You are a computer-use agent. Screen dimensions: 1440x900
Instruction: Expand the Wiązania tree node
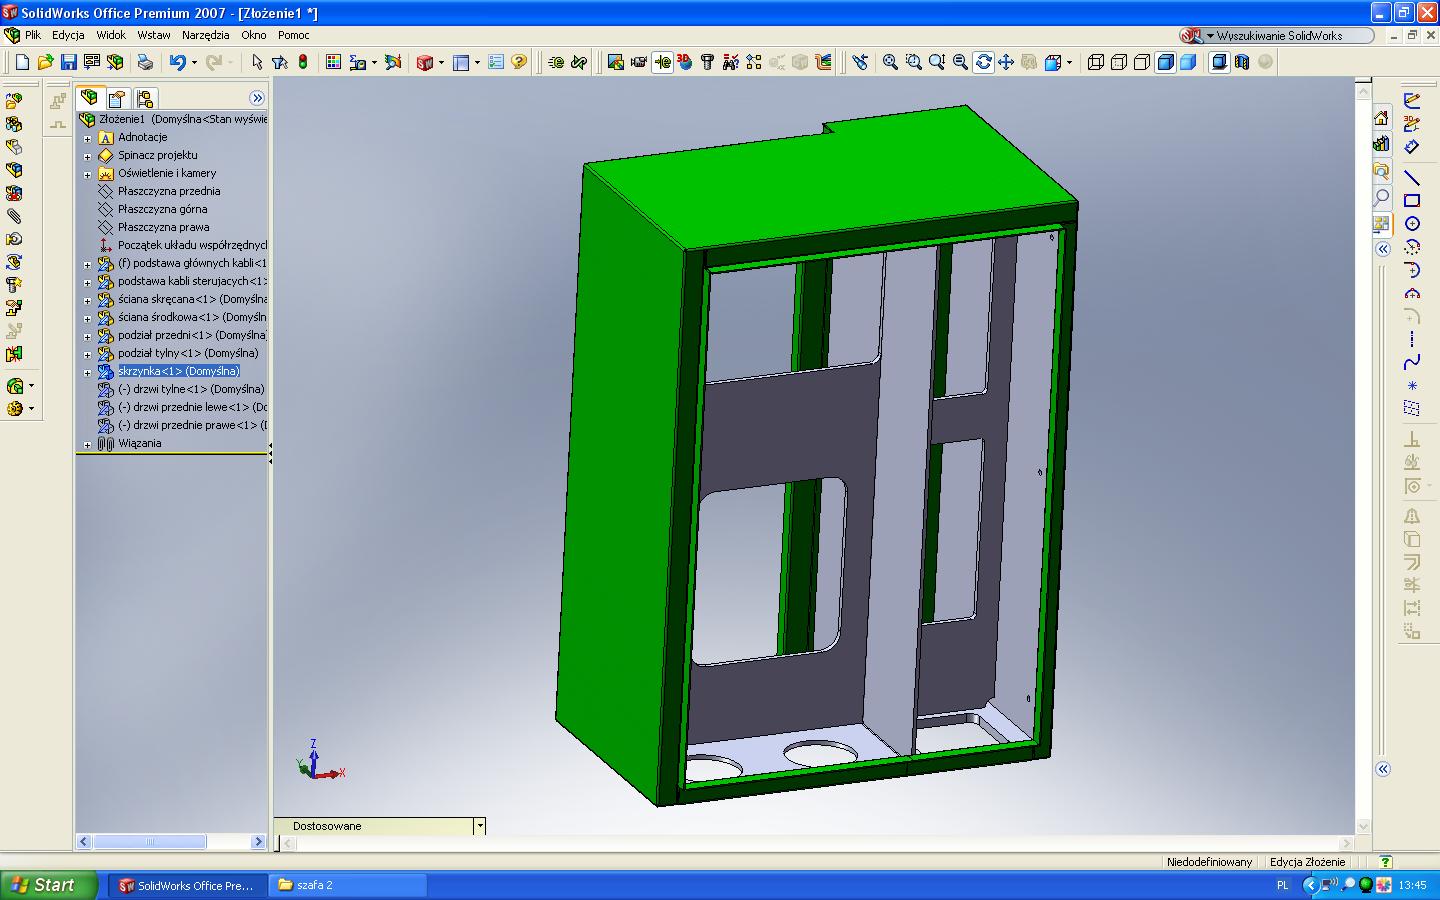pos(88,444)
